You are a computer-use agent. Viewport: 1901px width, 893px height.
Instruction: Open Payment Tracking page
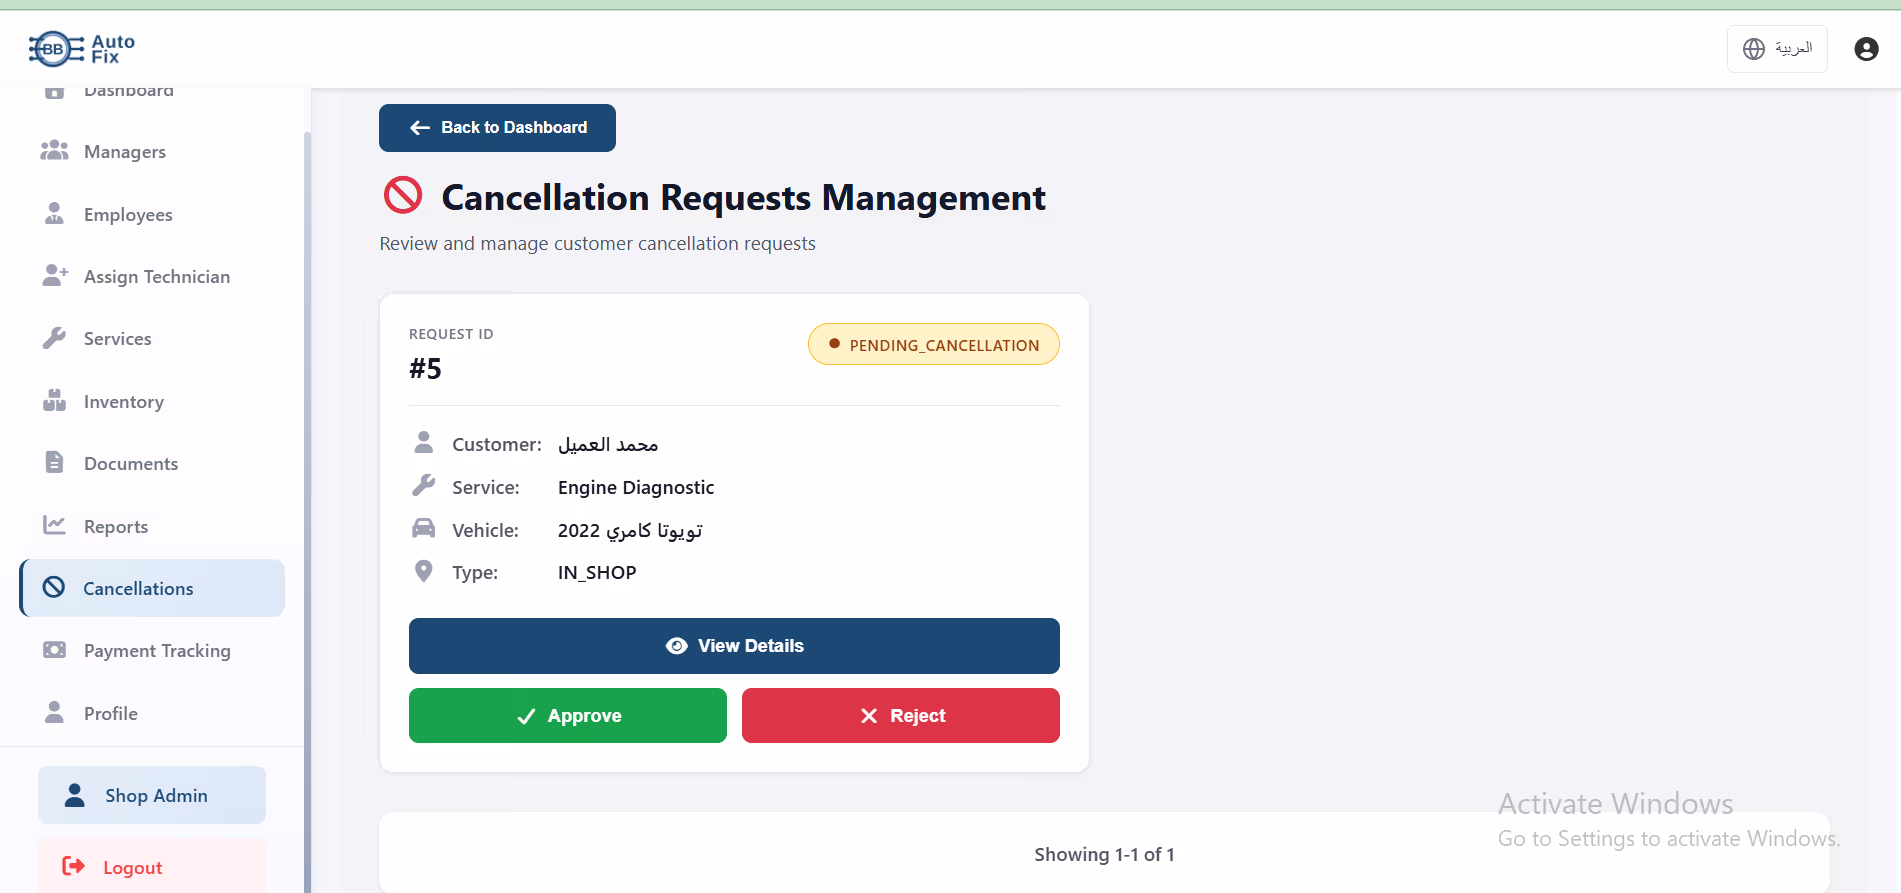point(152,650)
